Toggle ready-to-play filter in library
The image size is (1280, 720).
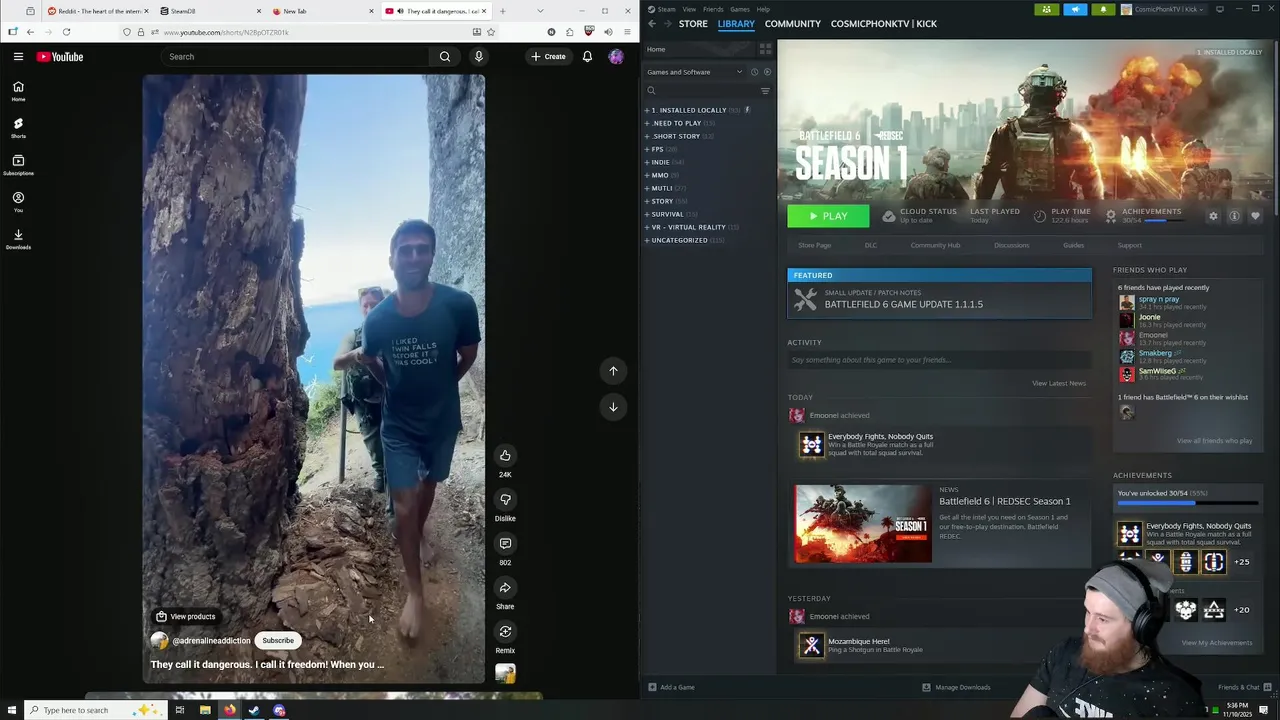pos(767,72)
